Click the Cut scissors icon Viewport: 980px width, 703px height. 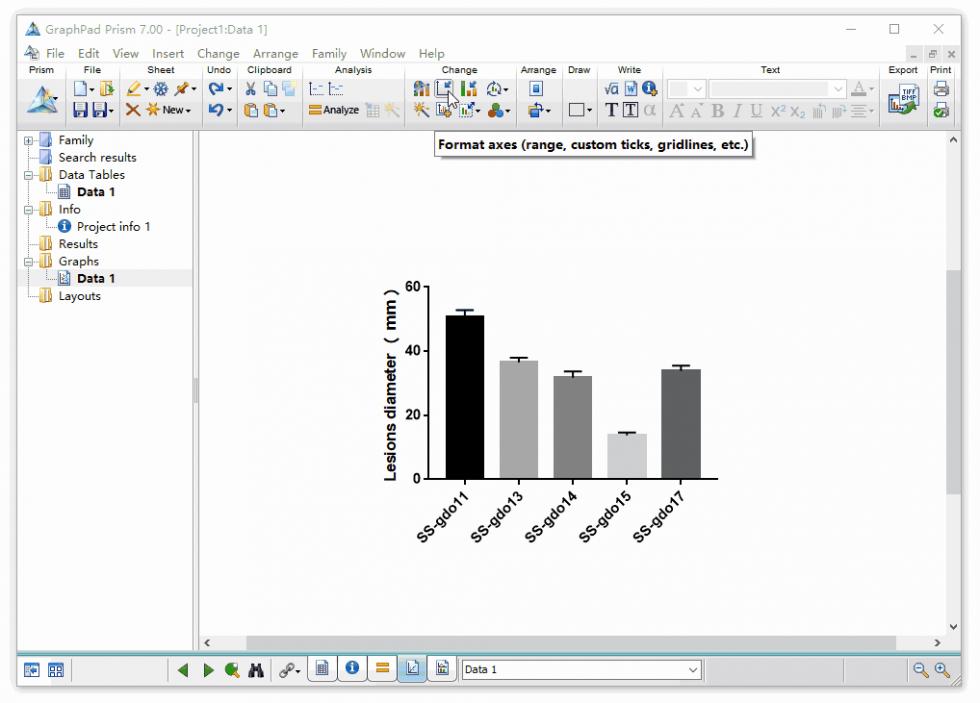[250, 89]
